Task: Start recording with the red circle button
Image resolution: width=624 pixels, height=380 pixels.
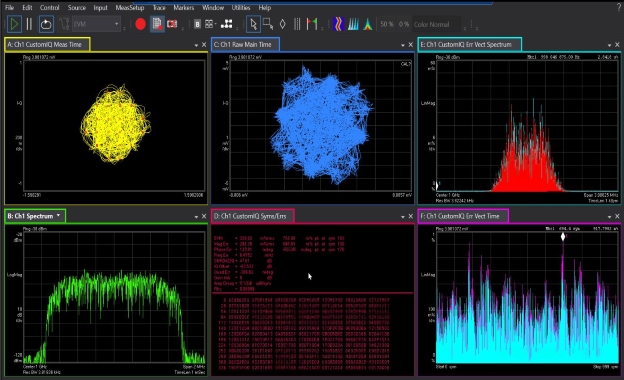Action: point(140,24)
